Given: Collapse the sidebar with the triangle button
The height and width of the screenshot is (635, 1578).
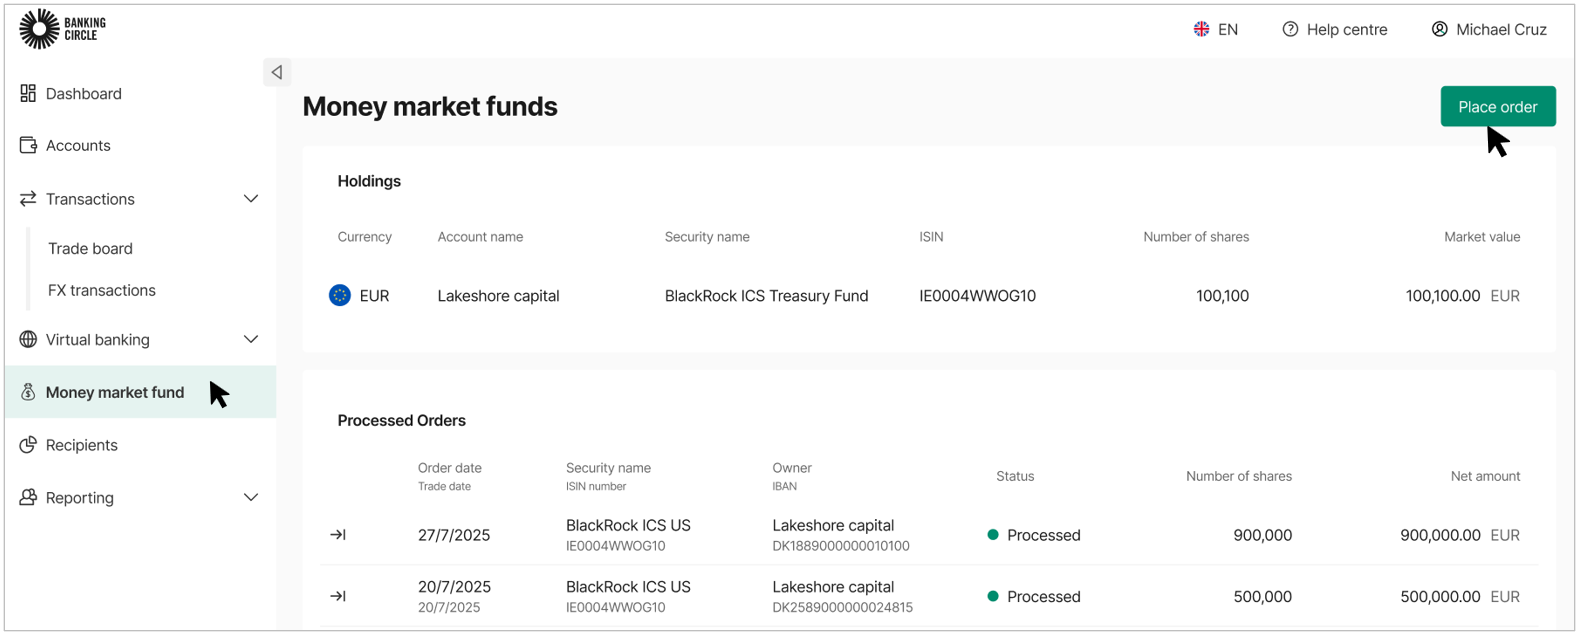Looking at the screenshot, I should point(277,72).
